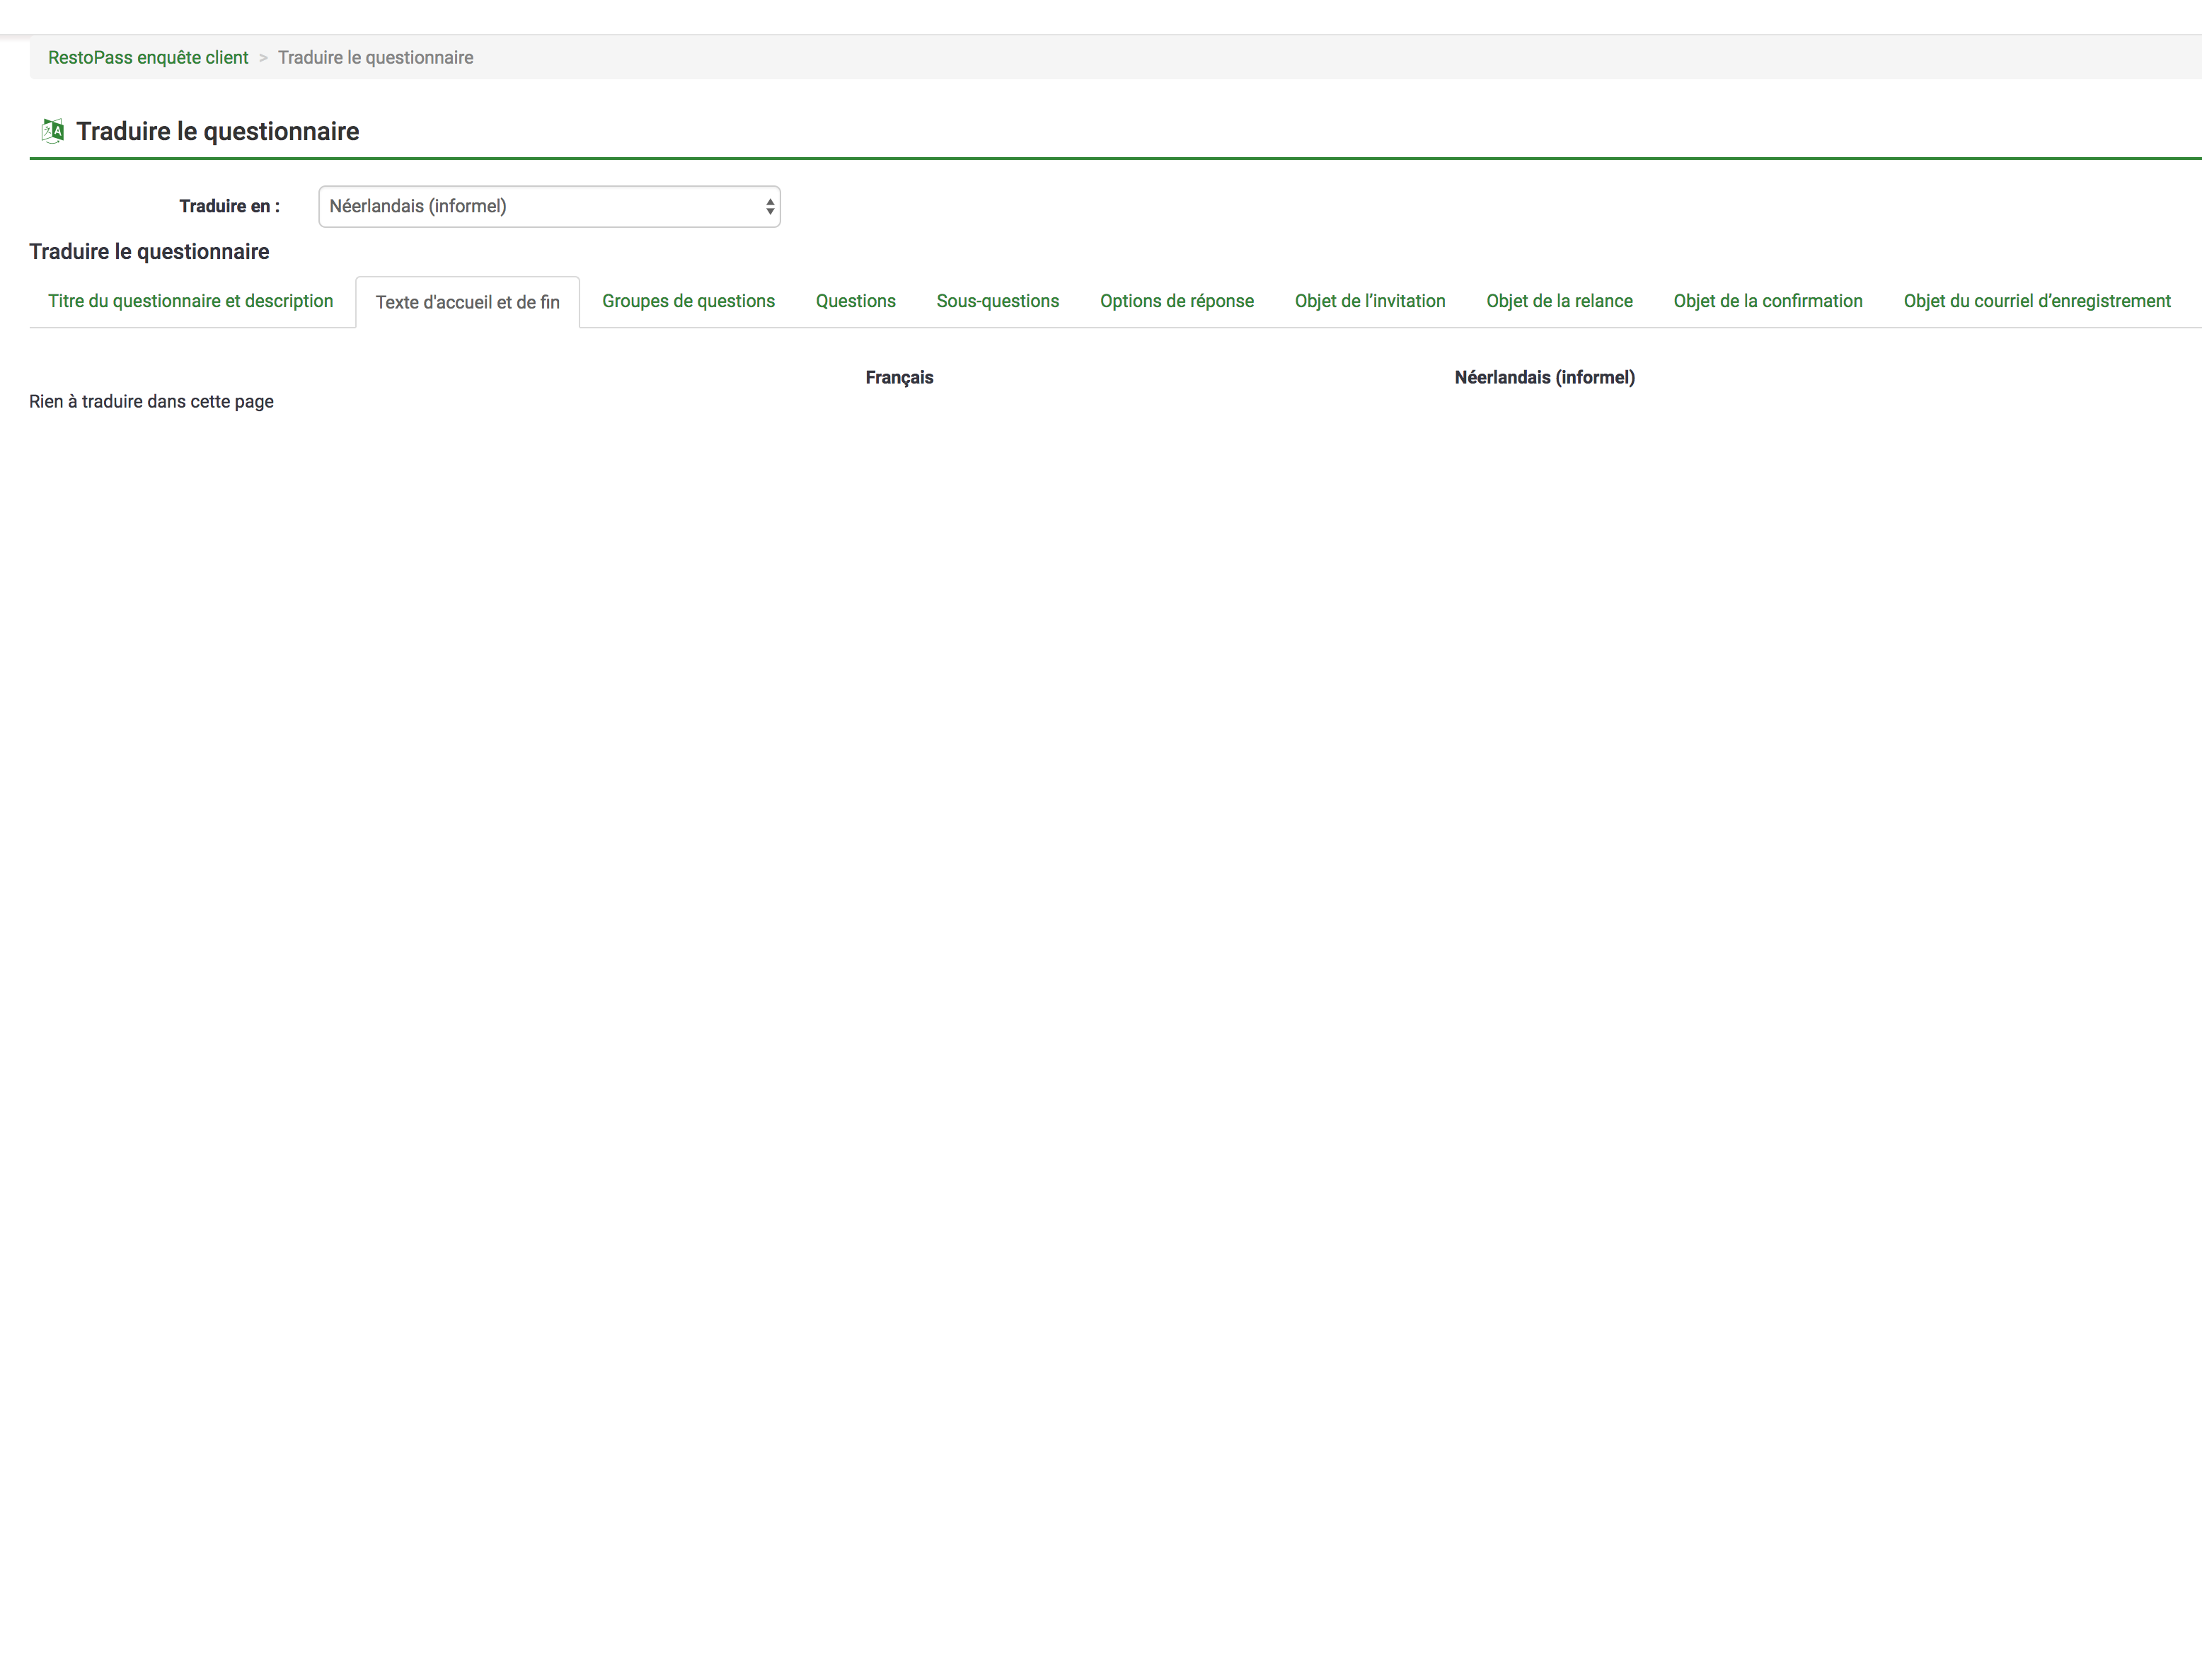Image resolution: width=2202 pixels, height=1680 pixels.
Task: Open the 'Sous-questions' tab
Action: (x=997, y=301)
